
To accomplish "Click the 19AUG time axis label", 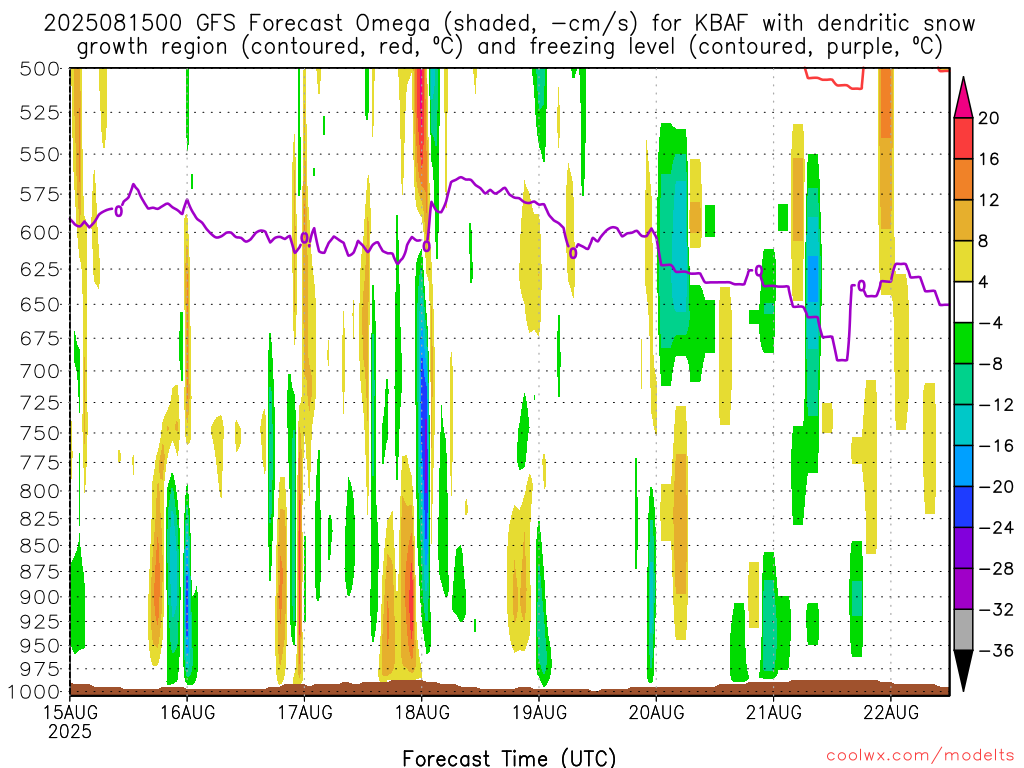I will [x=539, y=712].
